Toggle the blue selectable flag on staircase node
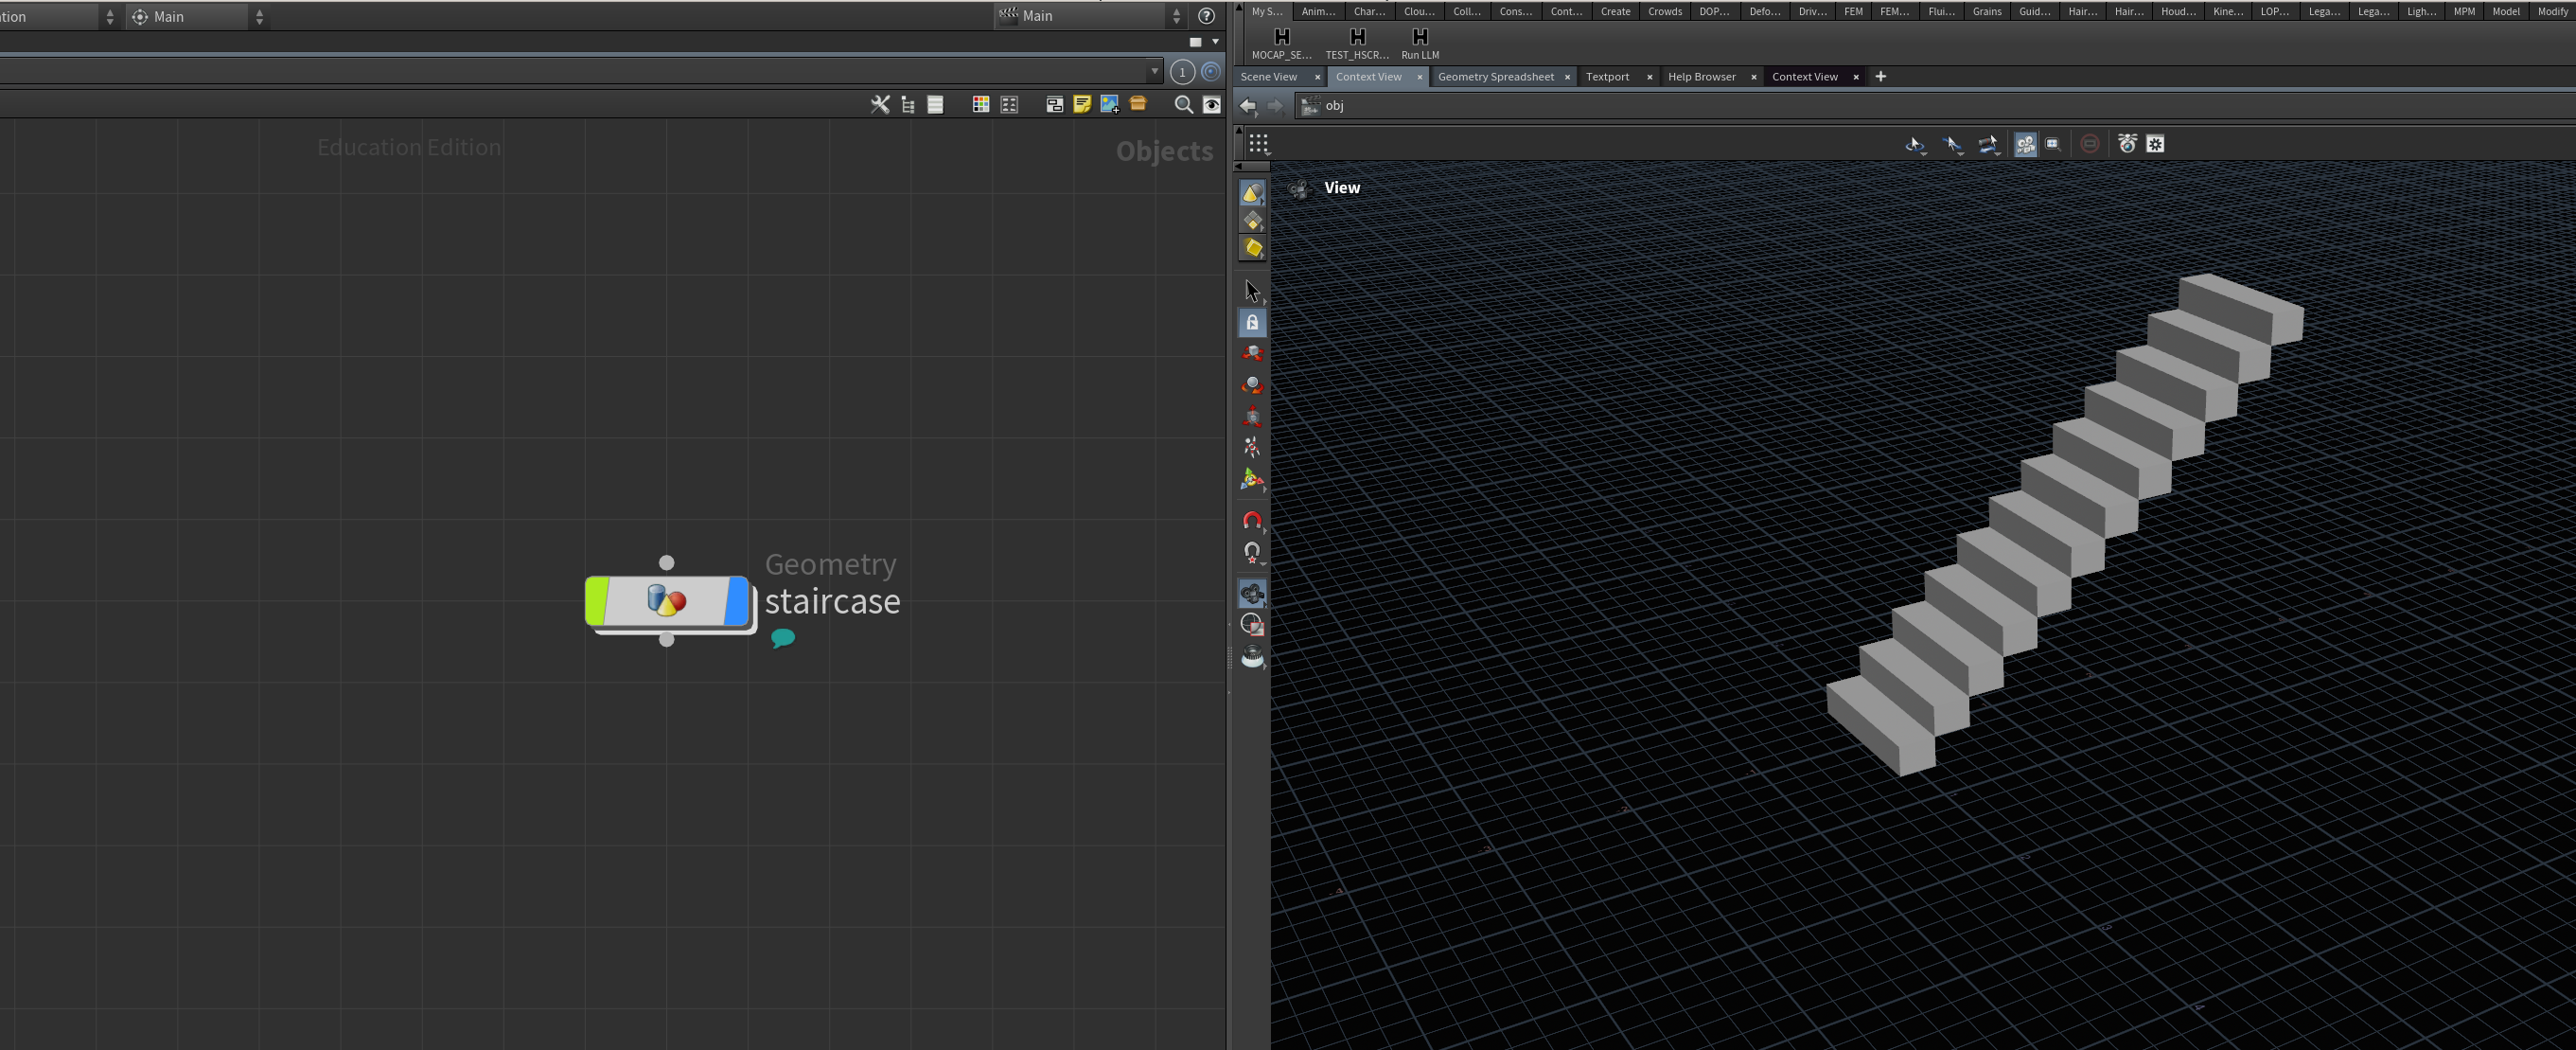This screenshot has height=1050, width=2576. click(x=737, y=601)
